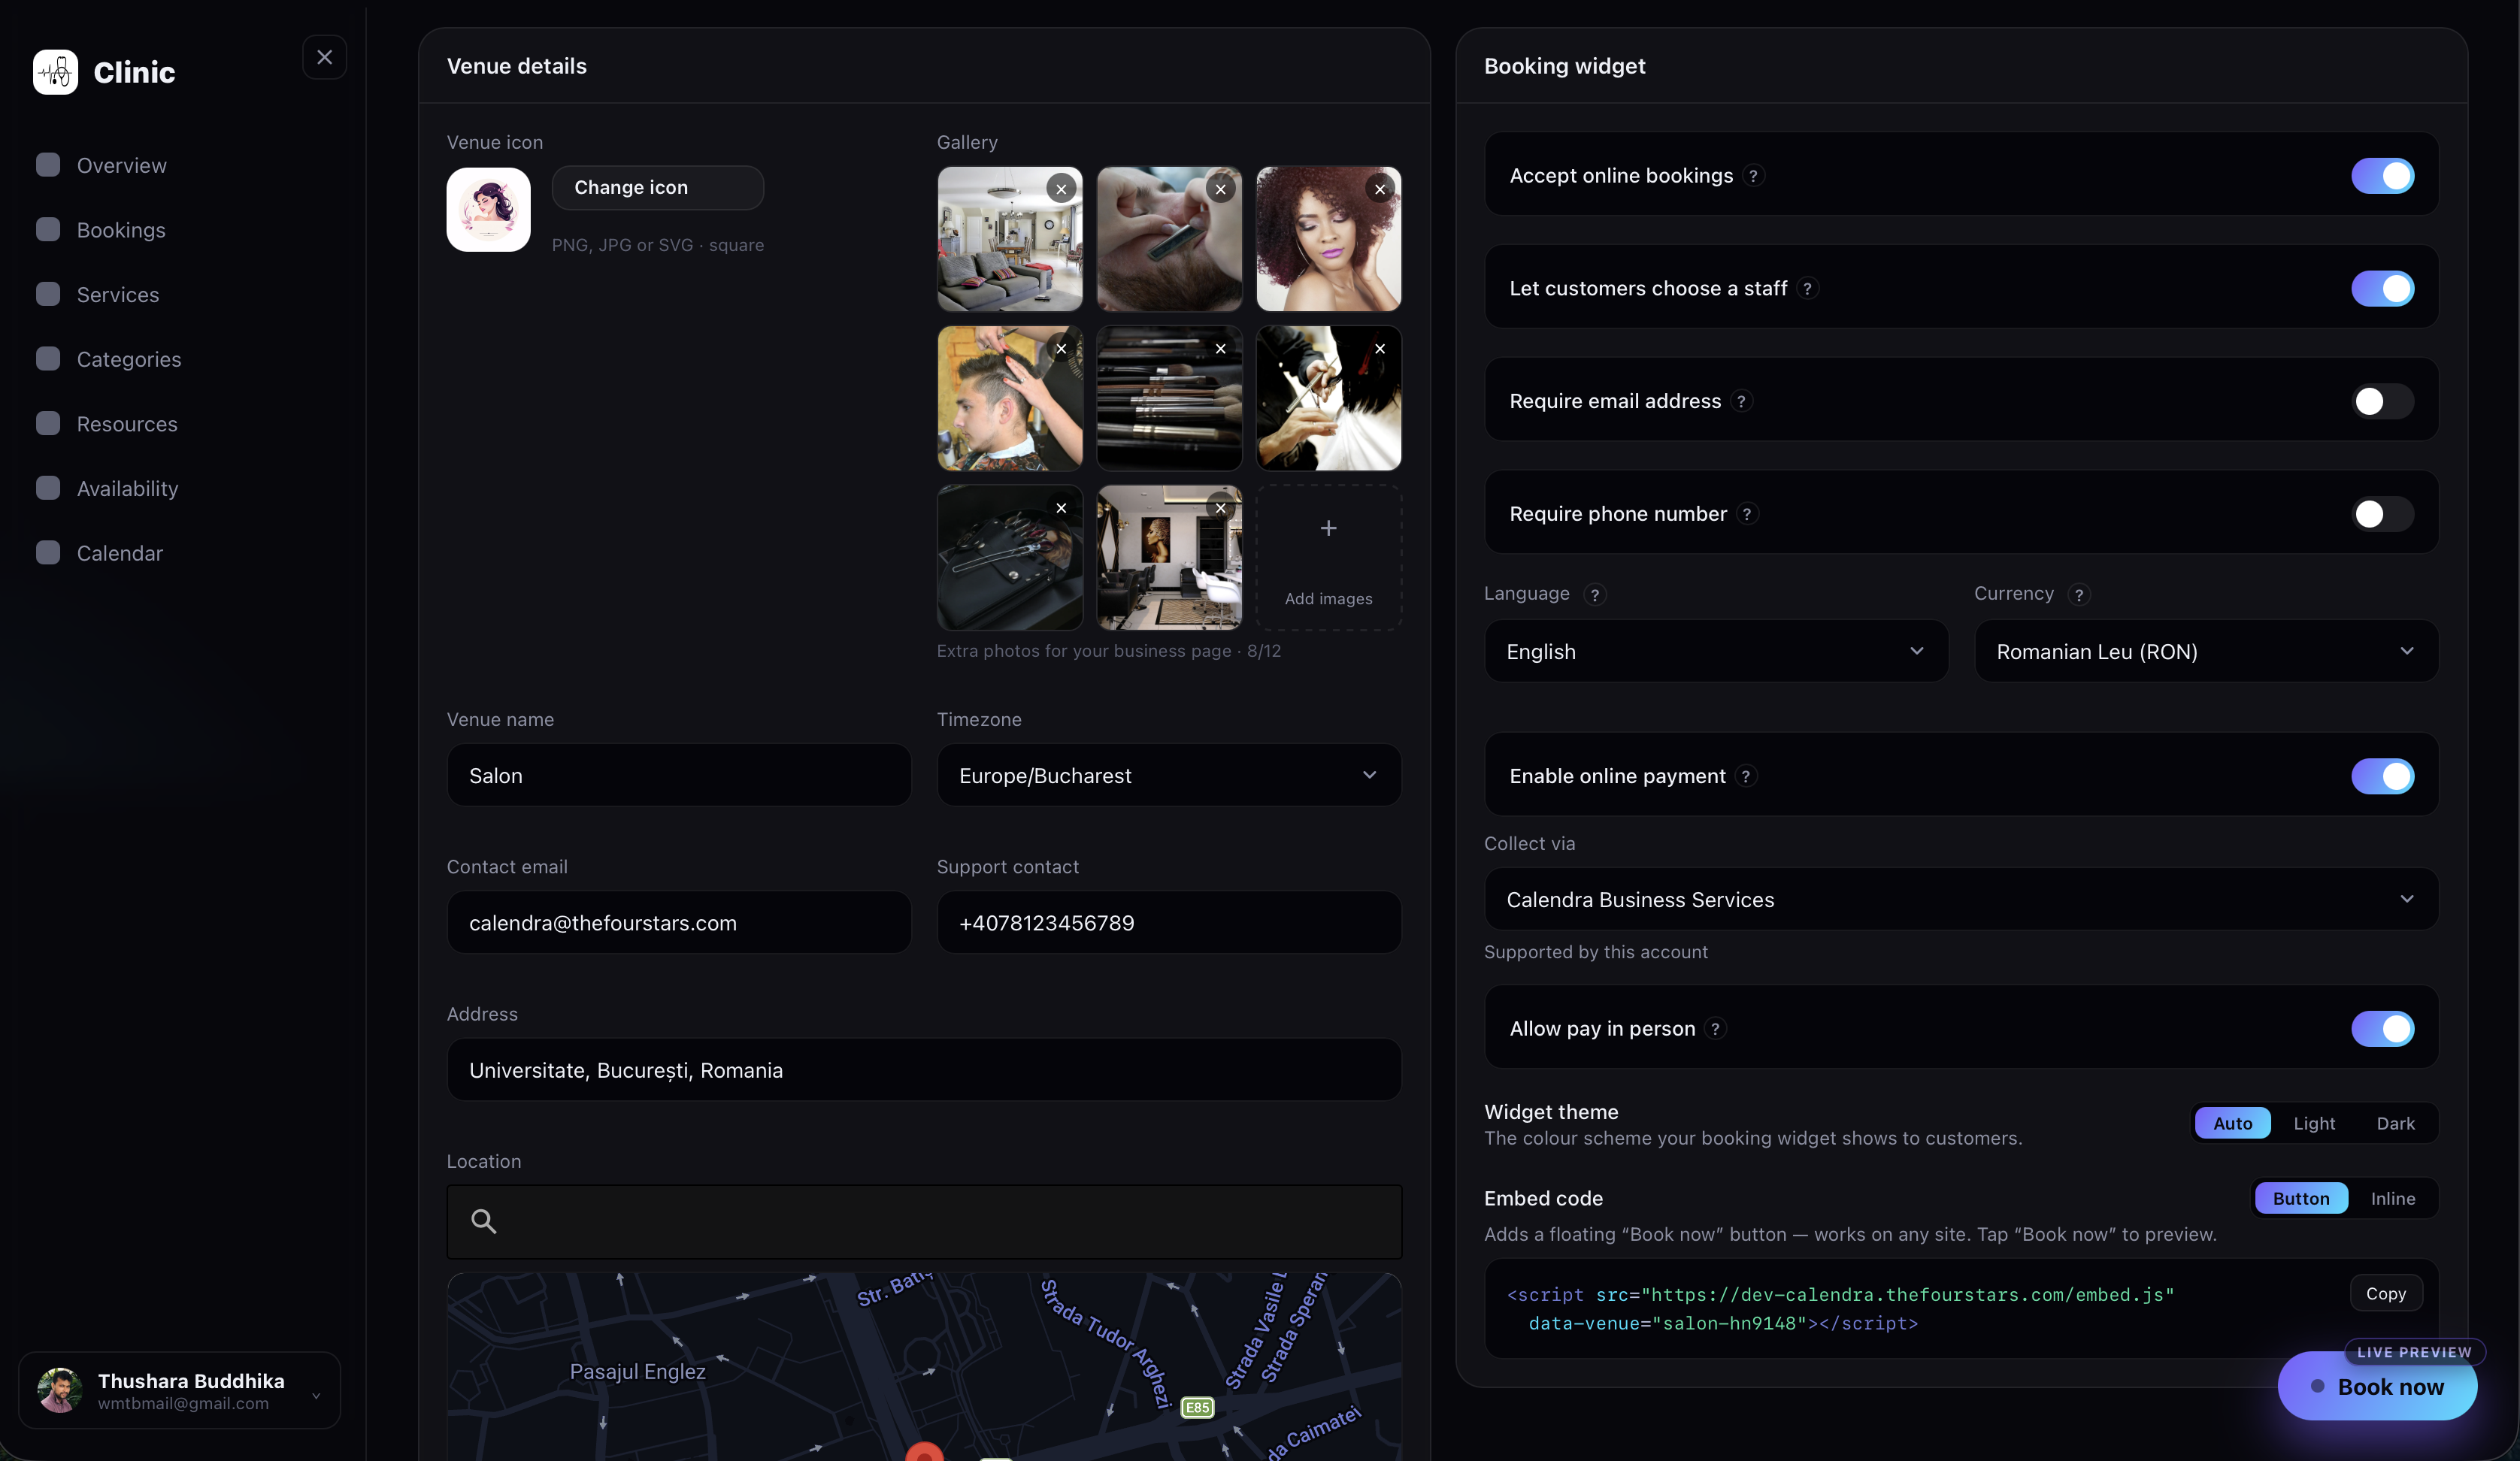Viewport: 2520px width, 1461px height.
Task: Click the venue icon avatar image
Action: point(488,209)
